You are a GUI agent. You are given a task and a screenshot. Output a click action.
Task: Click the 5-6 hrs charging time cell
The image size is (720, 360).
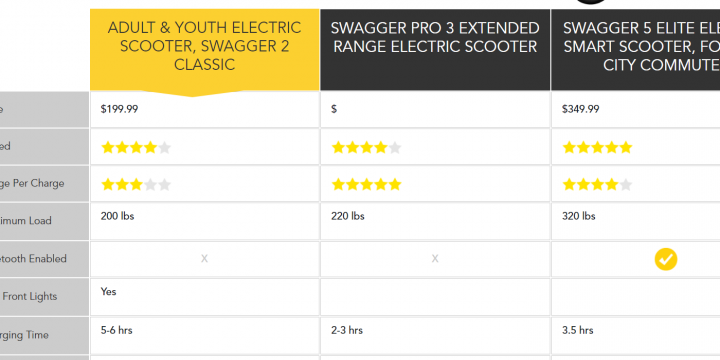point(205,335)
